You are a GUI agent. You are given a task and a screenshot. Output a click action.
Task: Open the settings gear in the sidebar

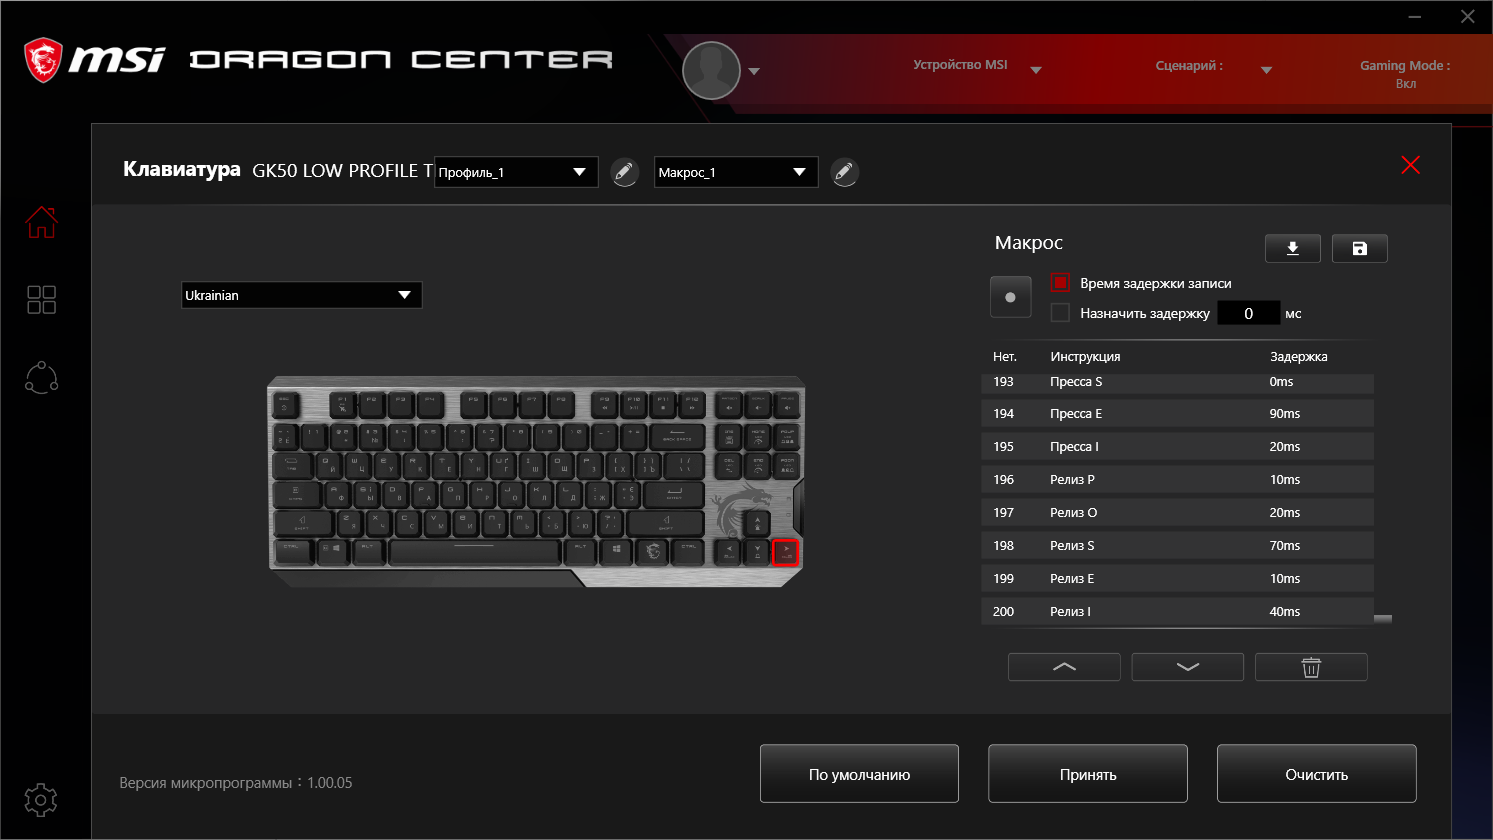[x=41, y=799]
